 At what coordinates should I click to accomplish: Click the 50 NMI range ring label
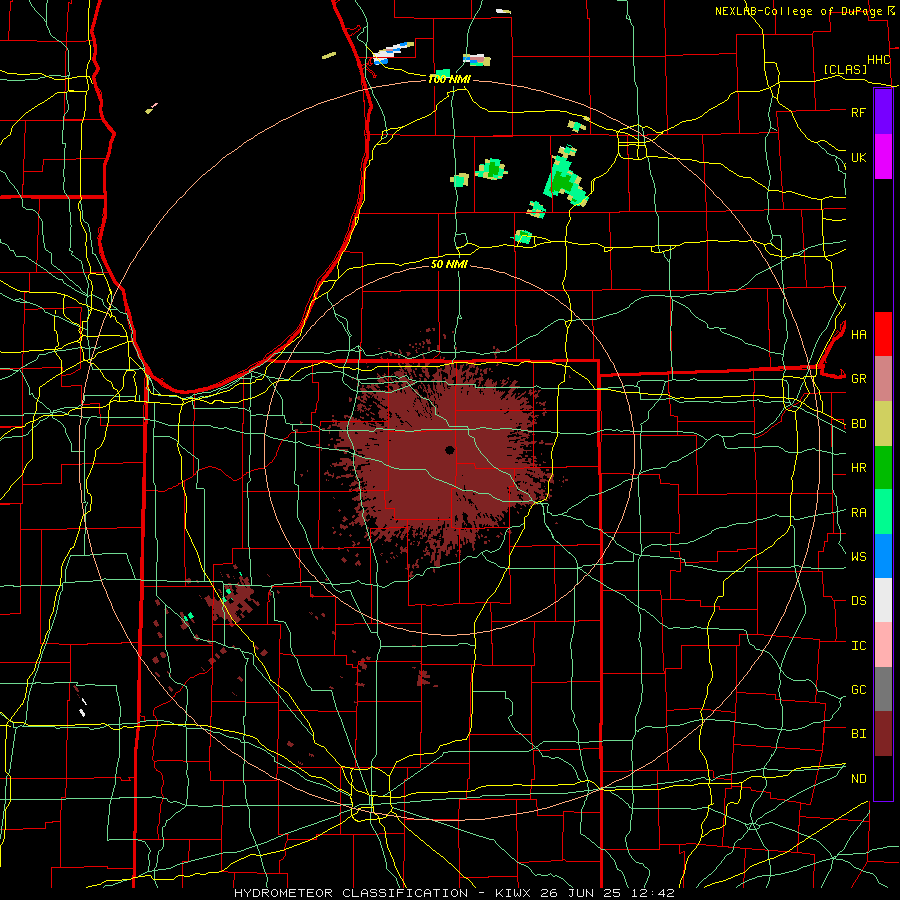[x=449, y=264]
